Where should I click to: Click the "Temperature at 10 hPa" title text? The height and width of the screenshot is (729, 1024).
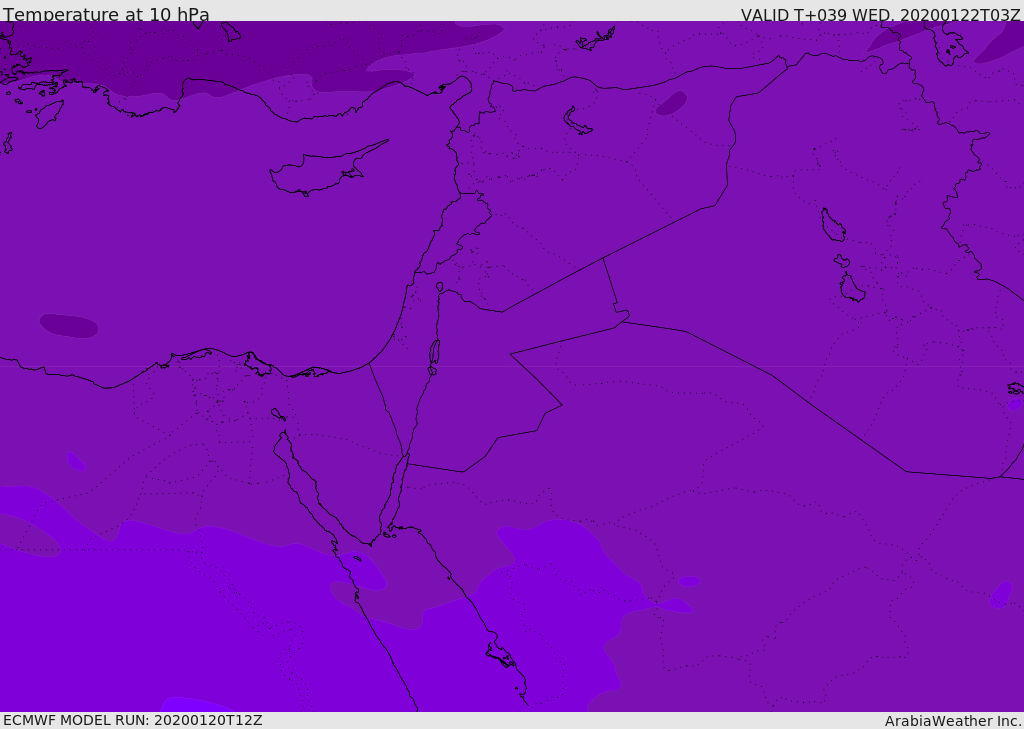[106, 14]
